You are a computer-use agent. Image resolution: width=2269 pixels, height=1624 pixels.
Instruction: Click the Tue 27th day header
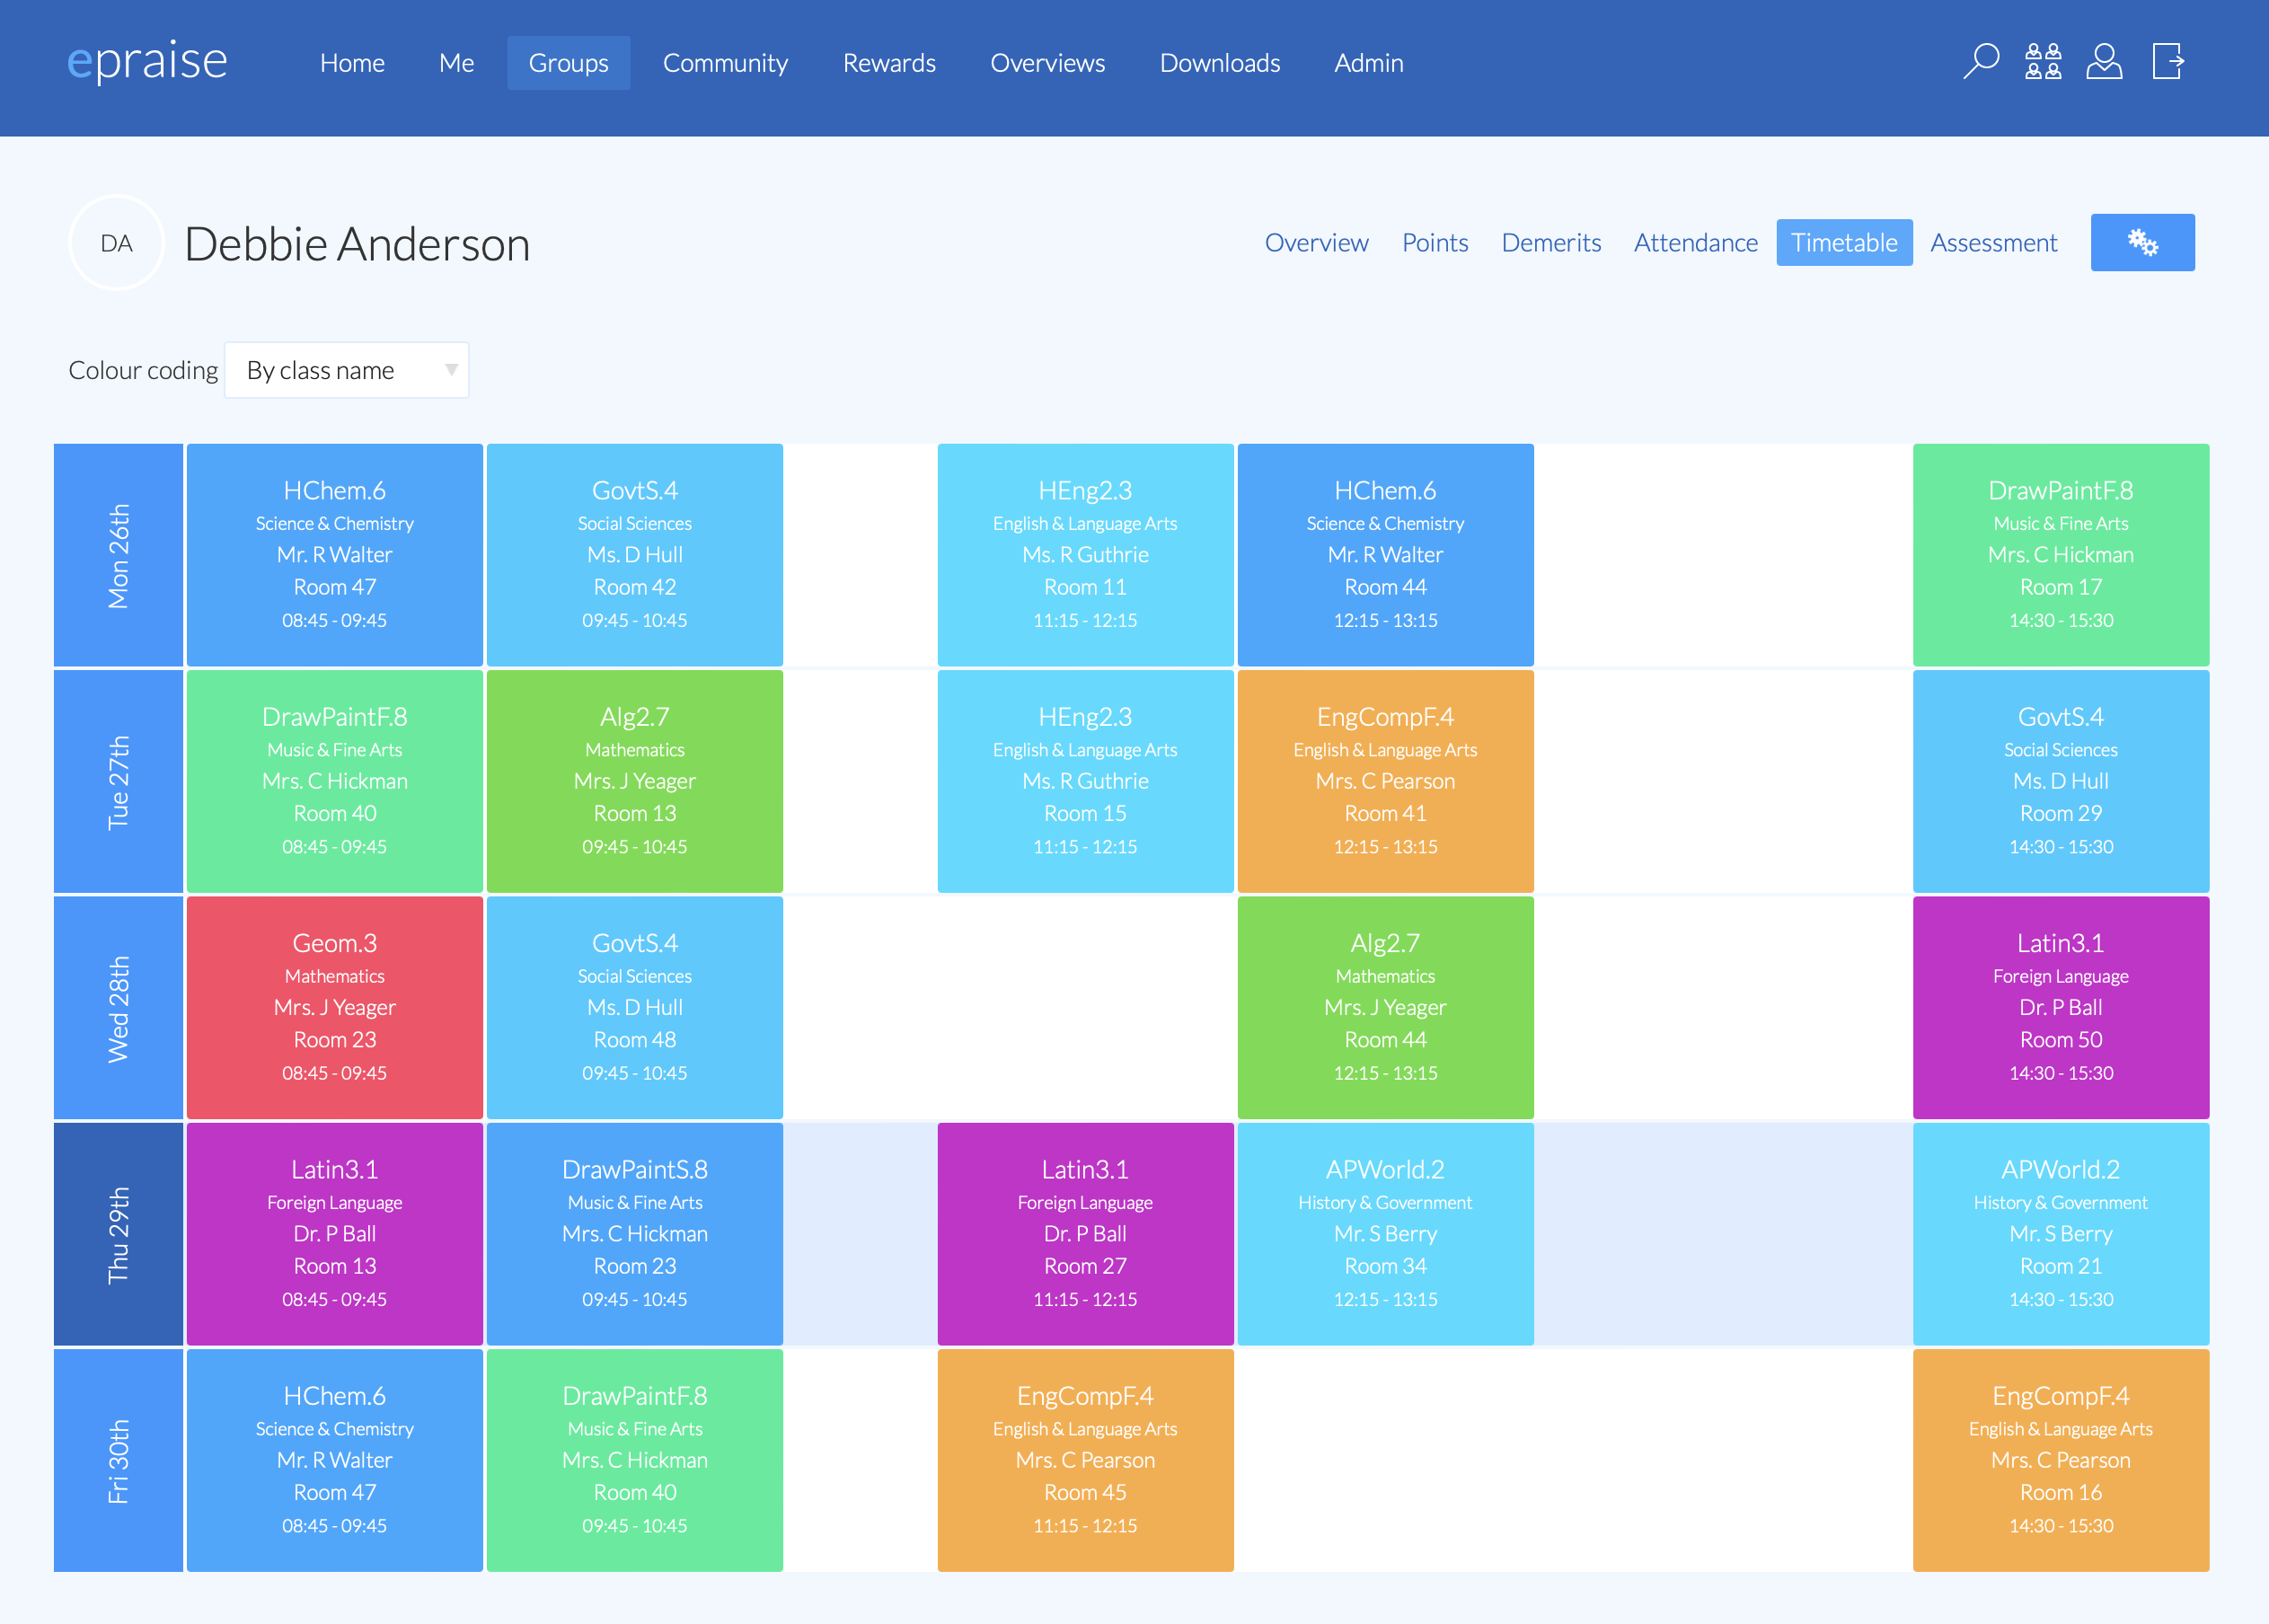pos(118,781)
